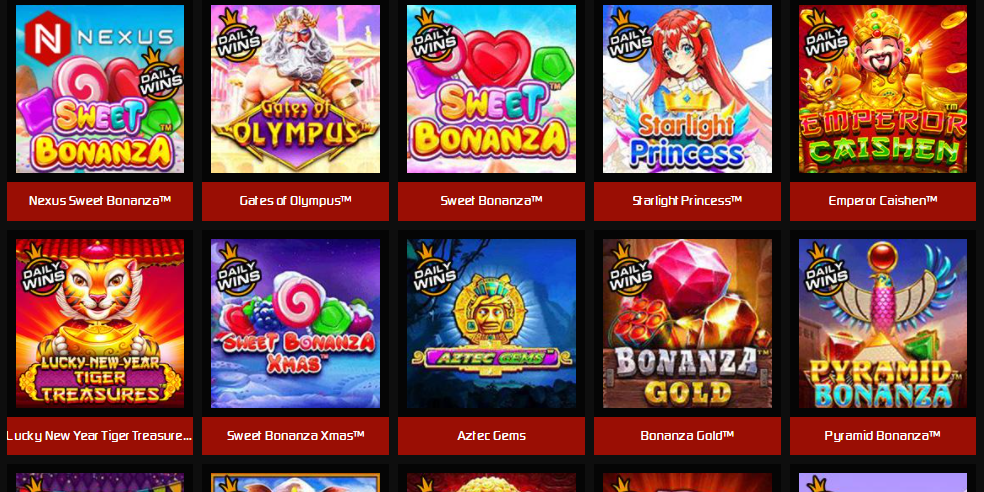Click the Nexus Sweet Bonanza™ red label button

point(100,201)
